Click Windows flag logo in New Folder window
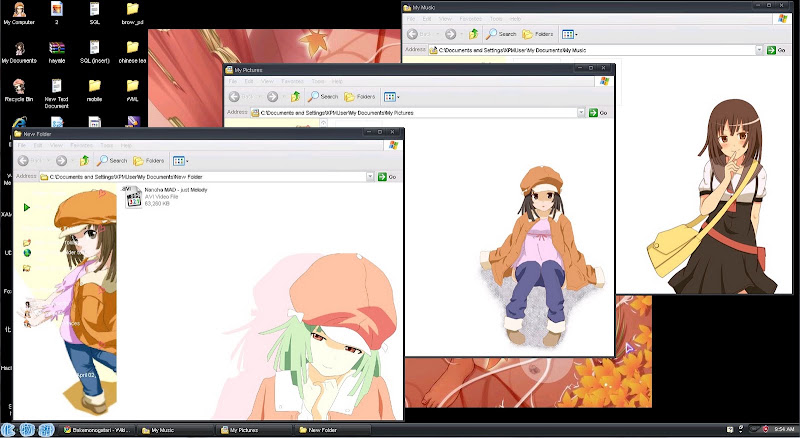The image size is (800, 438). [x=393, y=145]
